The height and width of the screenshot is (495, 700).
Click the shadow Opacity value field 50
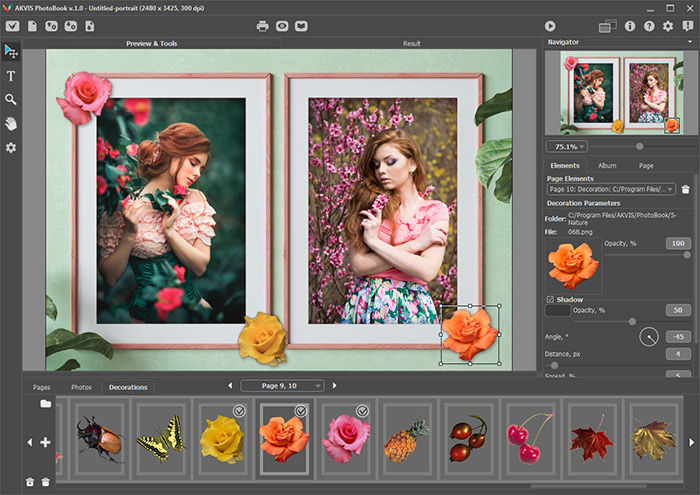click(x=678, y=310)
